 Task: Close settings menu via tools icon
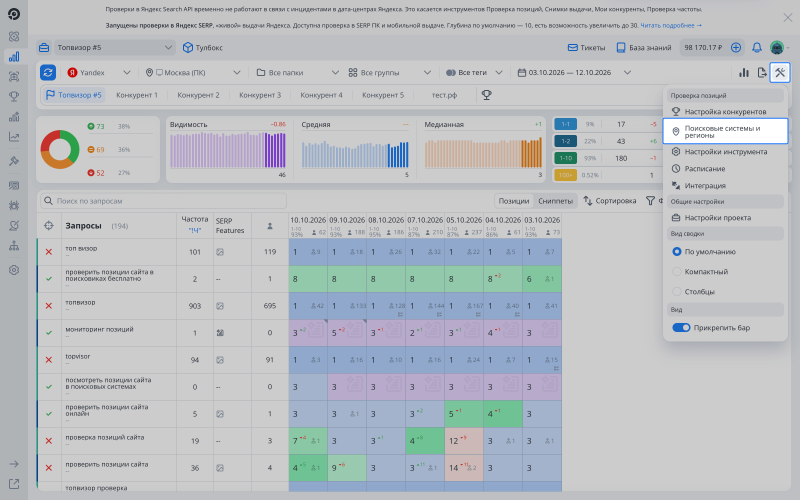coord(780,72)
